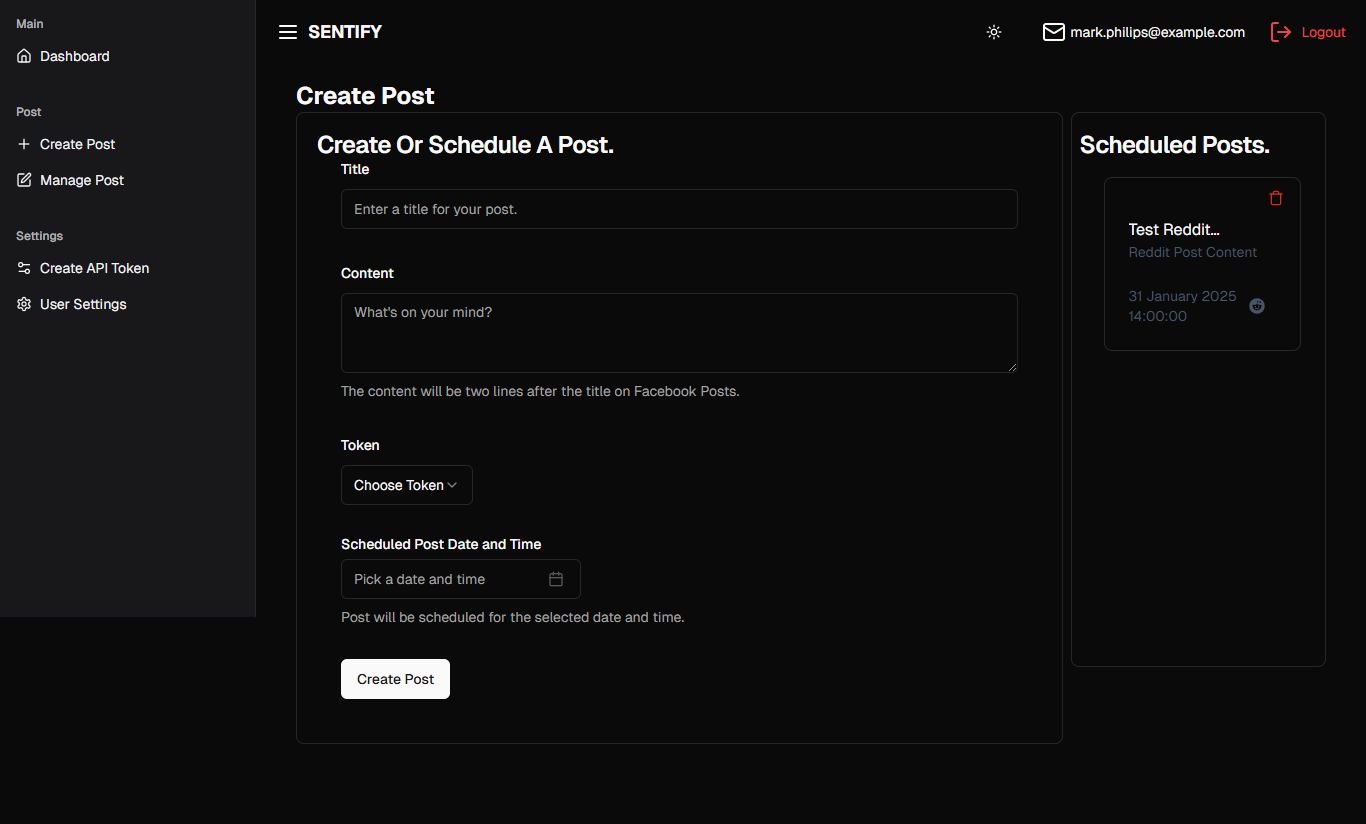Click into the Content text area
Image resolution: width=1366 pixels, height=824 pixels.
[x=678, y=332]
